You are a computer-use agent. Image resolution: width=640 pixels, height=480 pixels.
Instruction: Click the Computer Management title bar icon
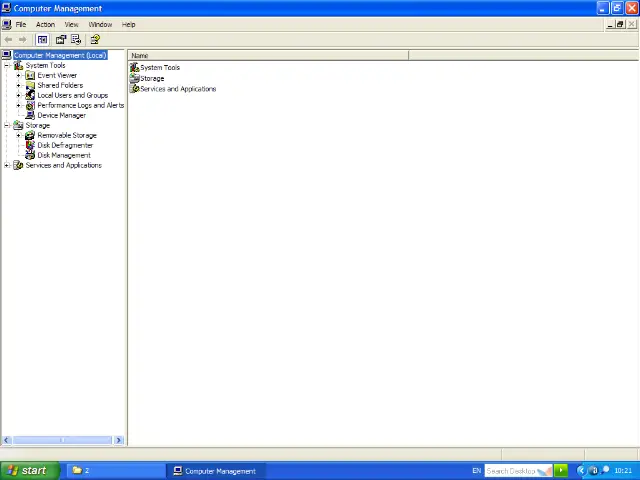pyautogui.click(x=6, y=8)
